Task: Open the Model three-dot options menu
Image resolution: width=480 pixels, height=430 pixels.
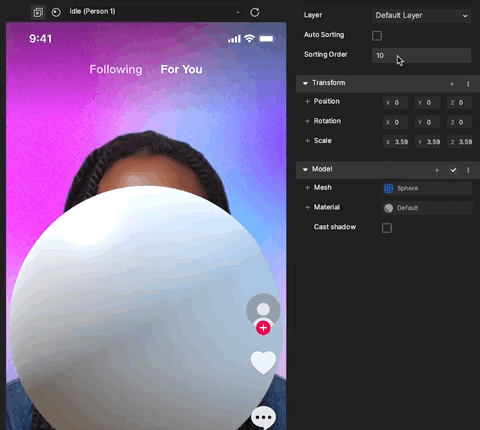Action: pos(468,170)
